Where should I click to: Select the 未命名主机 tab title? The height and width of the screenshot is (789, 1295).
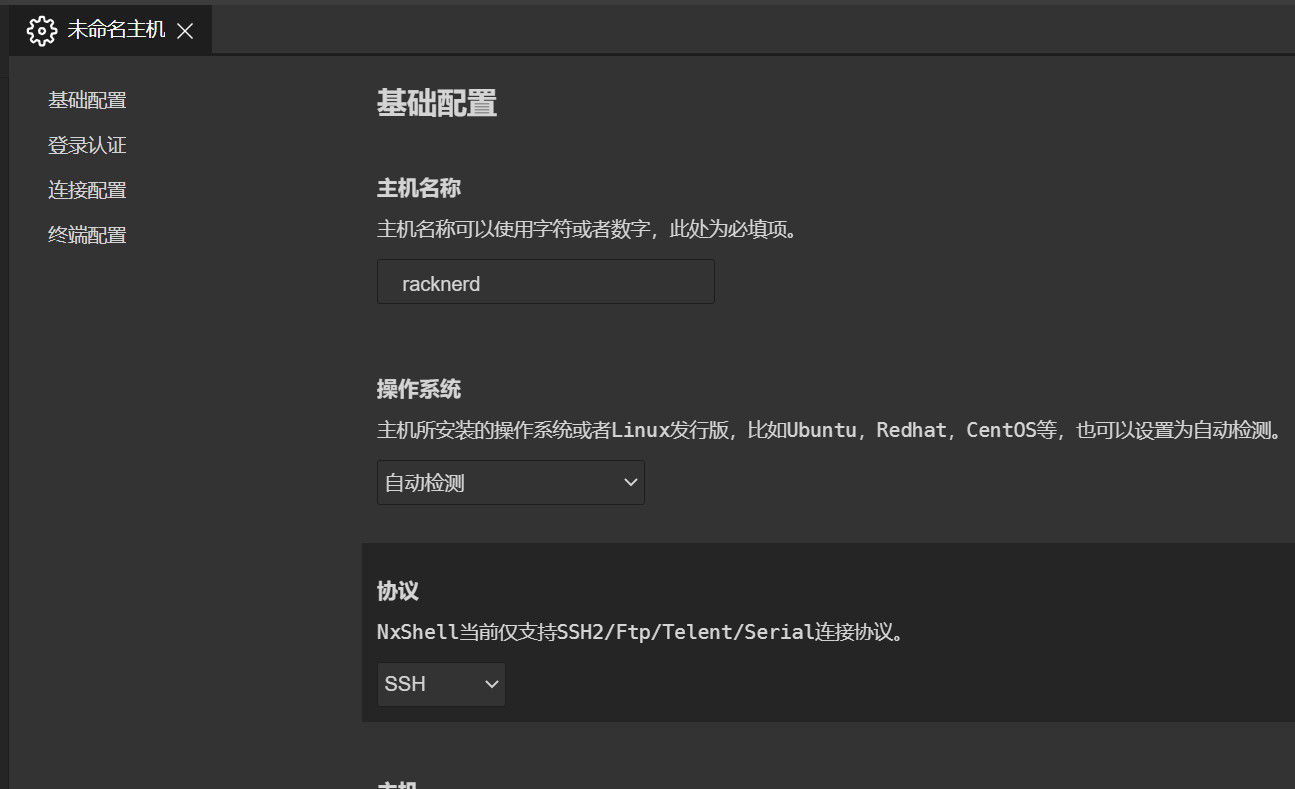tap(116, 30)
